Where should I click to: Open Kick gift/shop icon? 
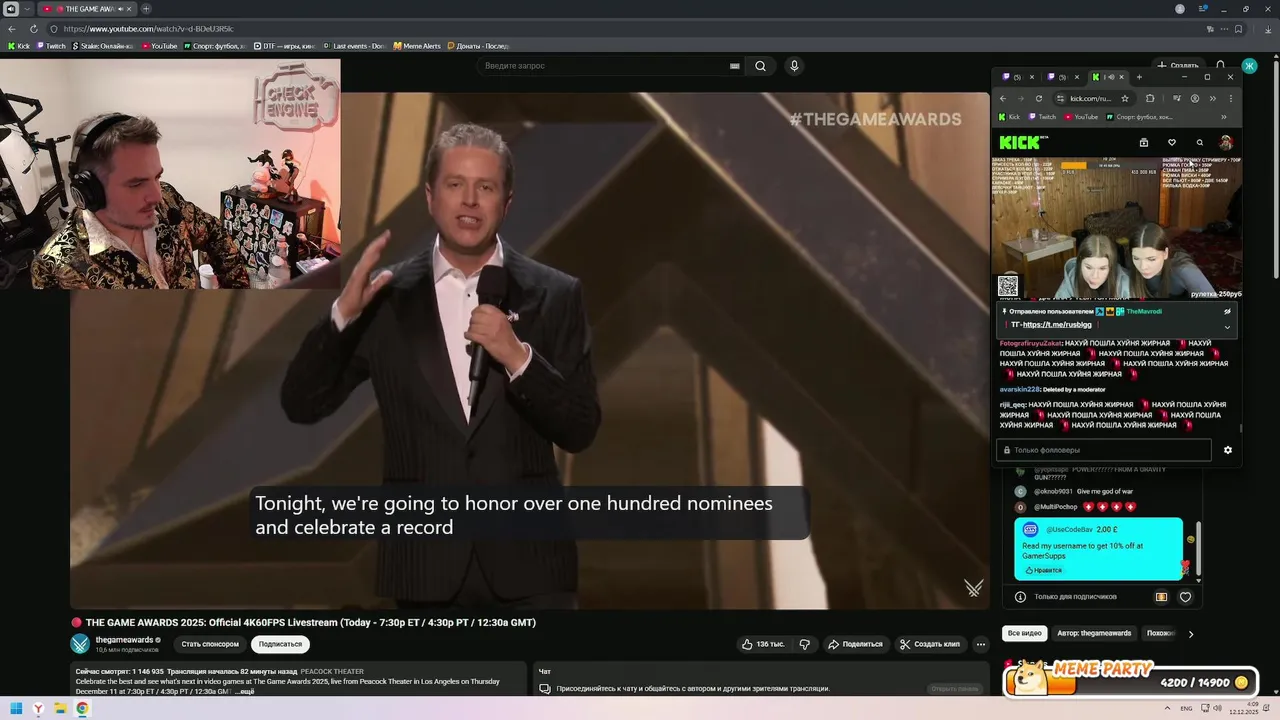(1144, 142)
